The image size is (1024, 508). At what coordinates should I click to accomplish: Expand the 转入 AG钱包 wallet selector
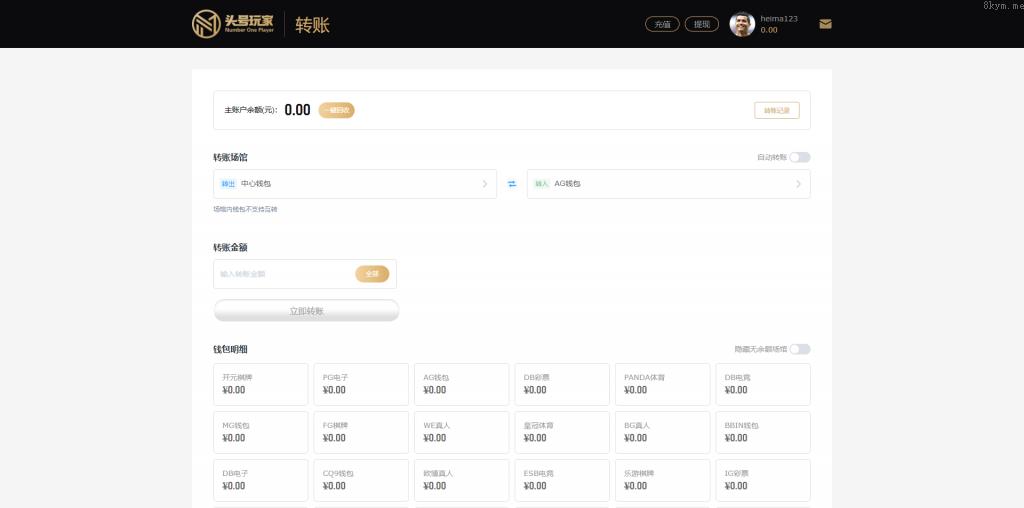click(668, 184)
